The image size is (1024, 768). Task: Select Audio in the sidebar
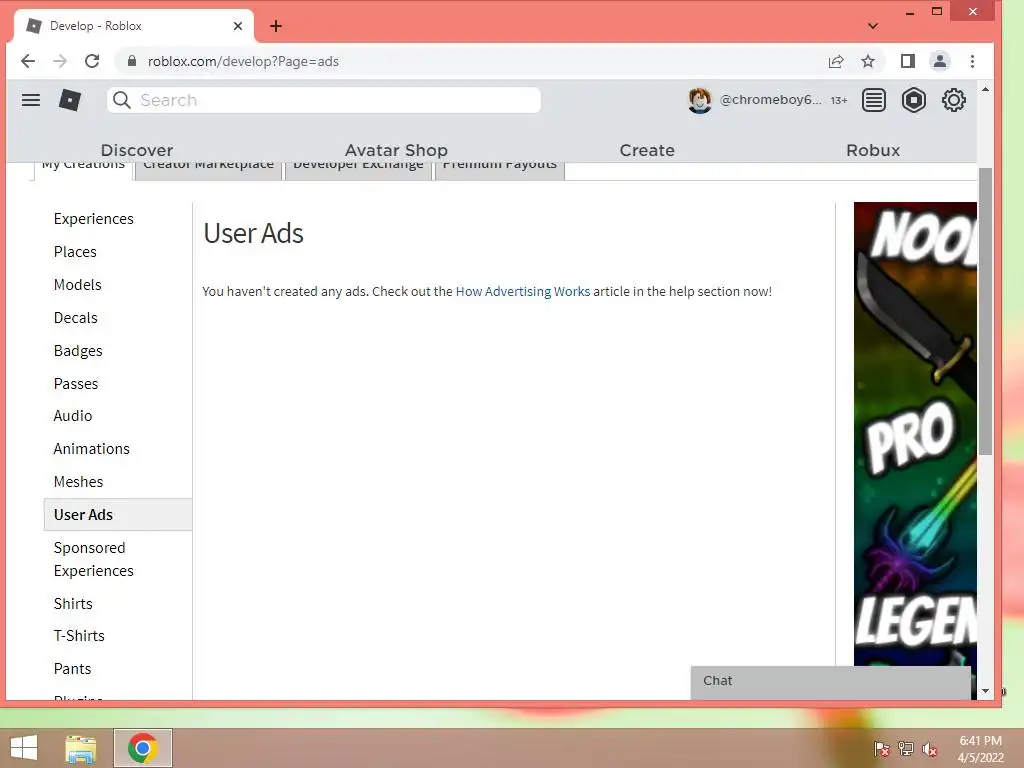pyautogui.click(x=72, y=416)
